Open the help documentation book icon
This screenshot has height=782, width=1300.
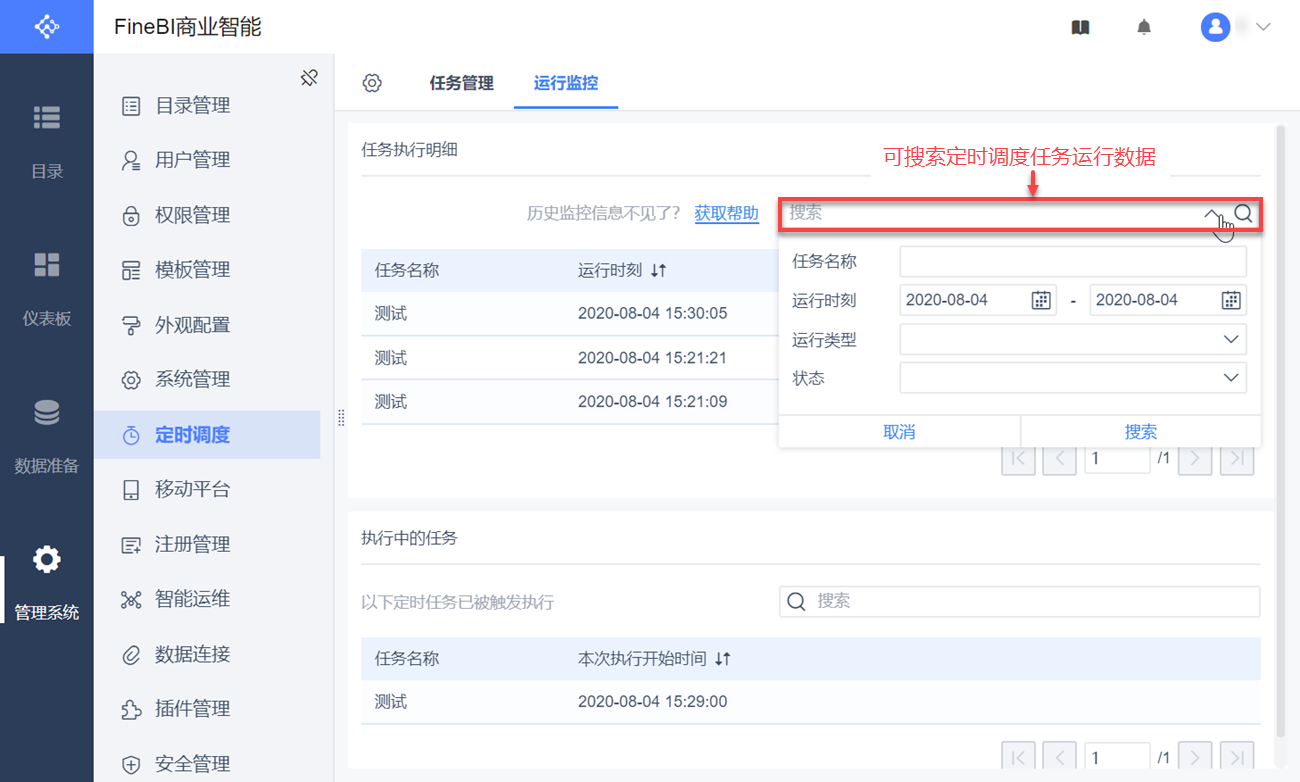(x=1080, y=28)
